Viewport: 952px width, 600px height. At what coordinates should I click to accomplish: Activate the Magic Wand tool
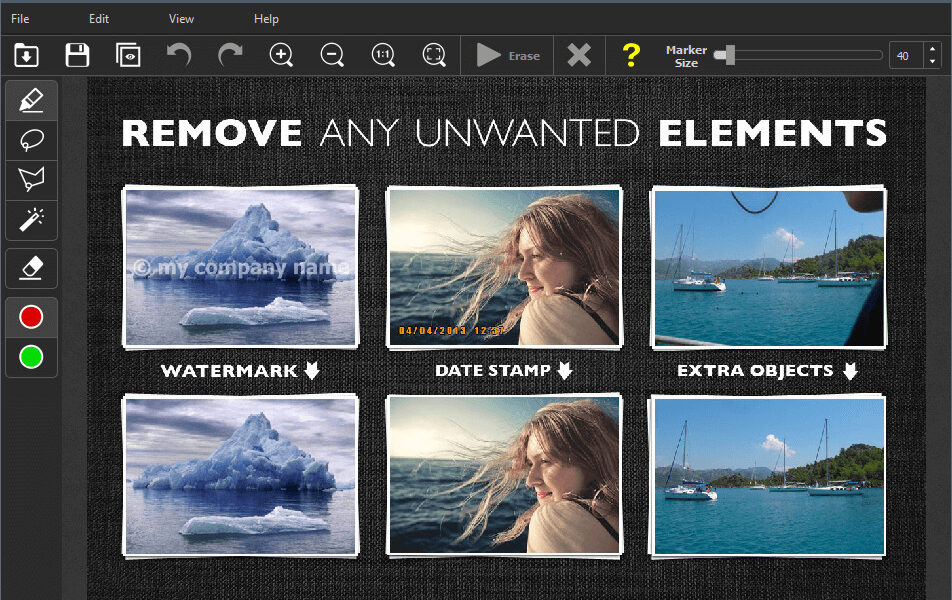[x=31, y=218]
